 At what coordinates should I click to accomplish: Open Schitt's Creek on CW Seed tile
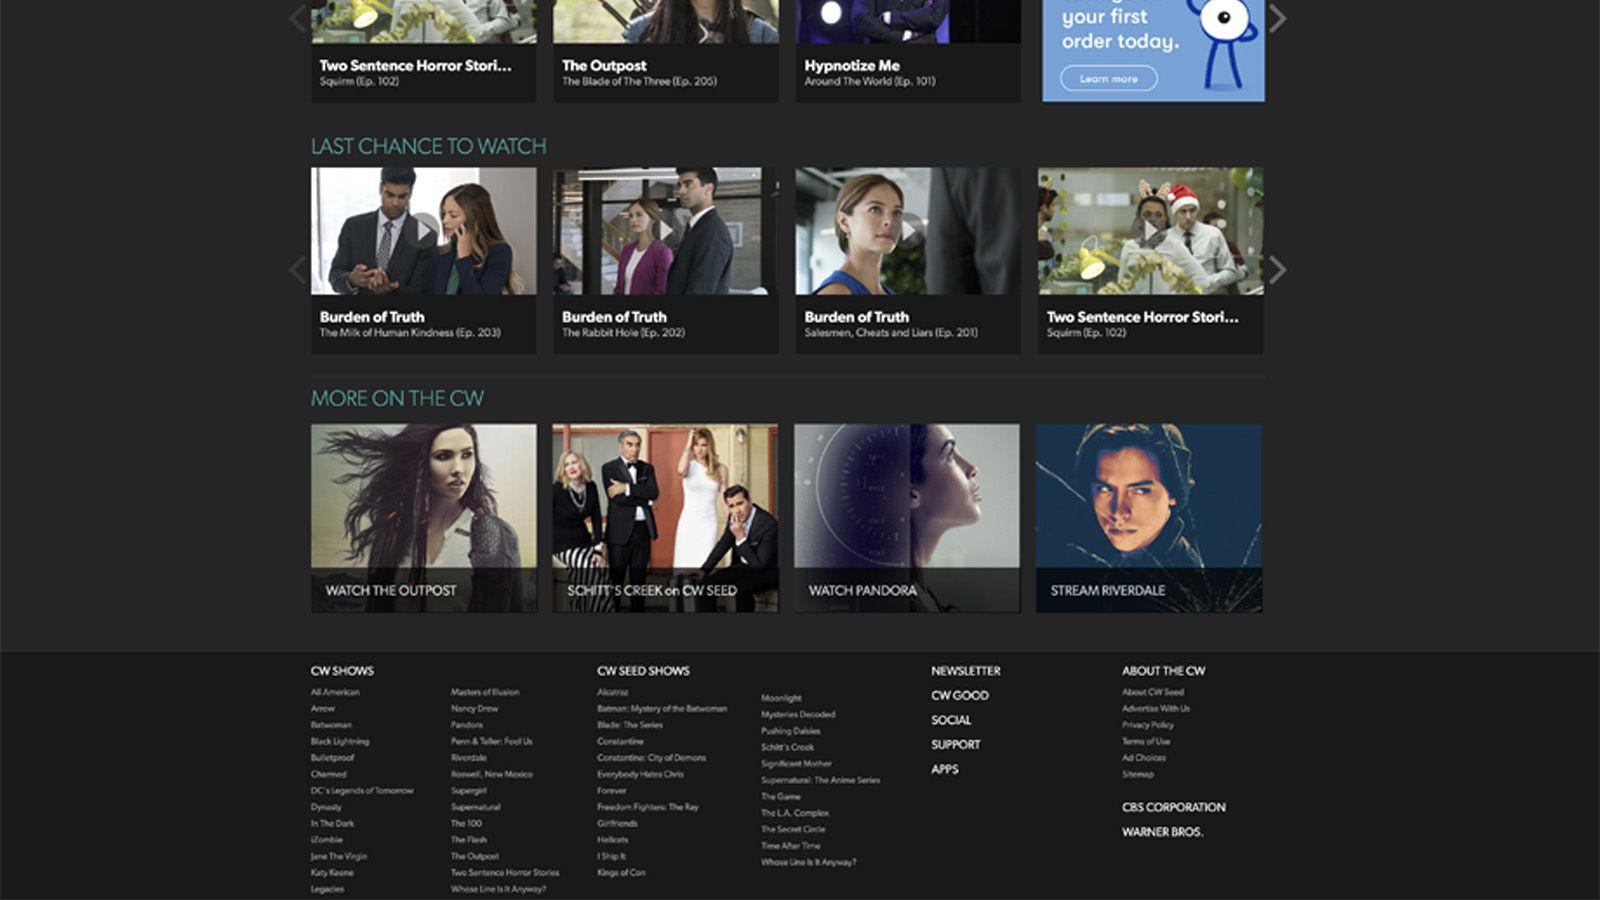[x=665, y=518]
